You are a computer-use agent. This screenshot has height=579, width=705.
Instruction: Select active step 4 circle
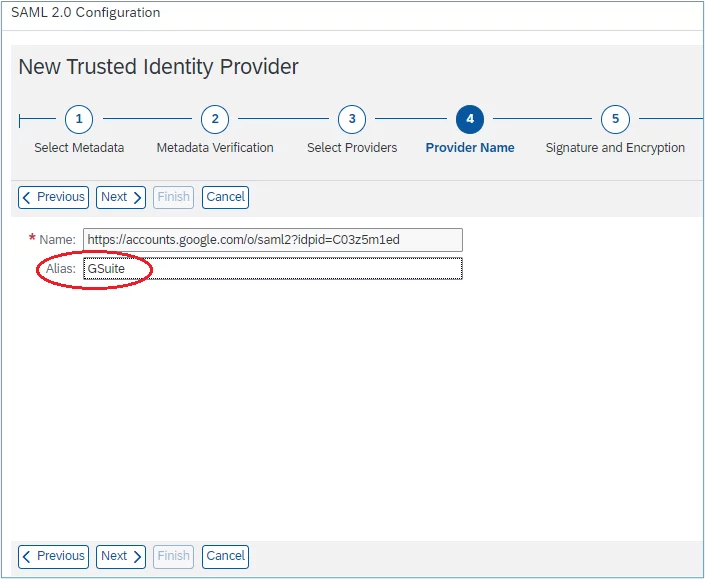click(x=470, y=119)
